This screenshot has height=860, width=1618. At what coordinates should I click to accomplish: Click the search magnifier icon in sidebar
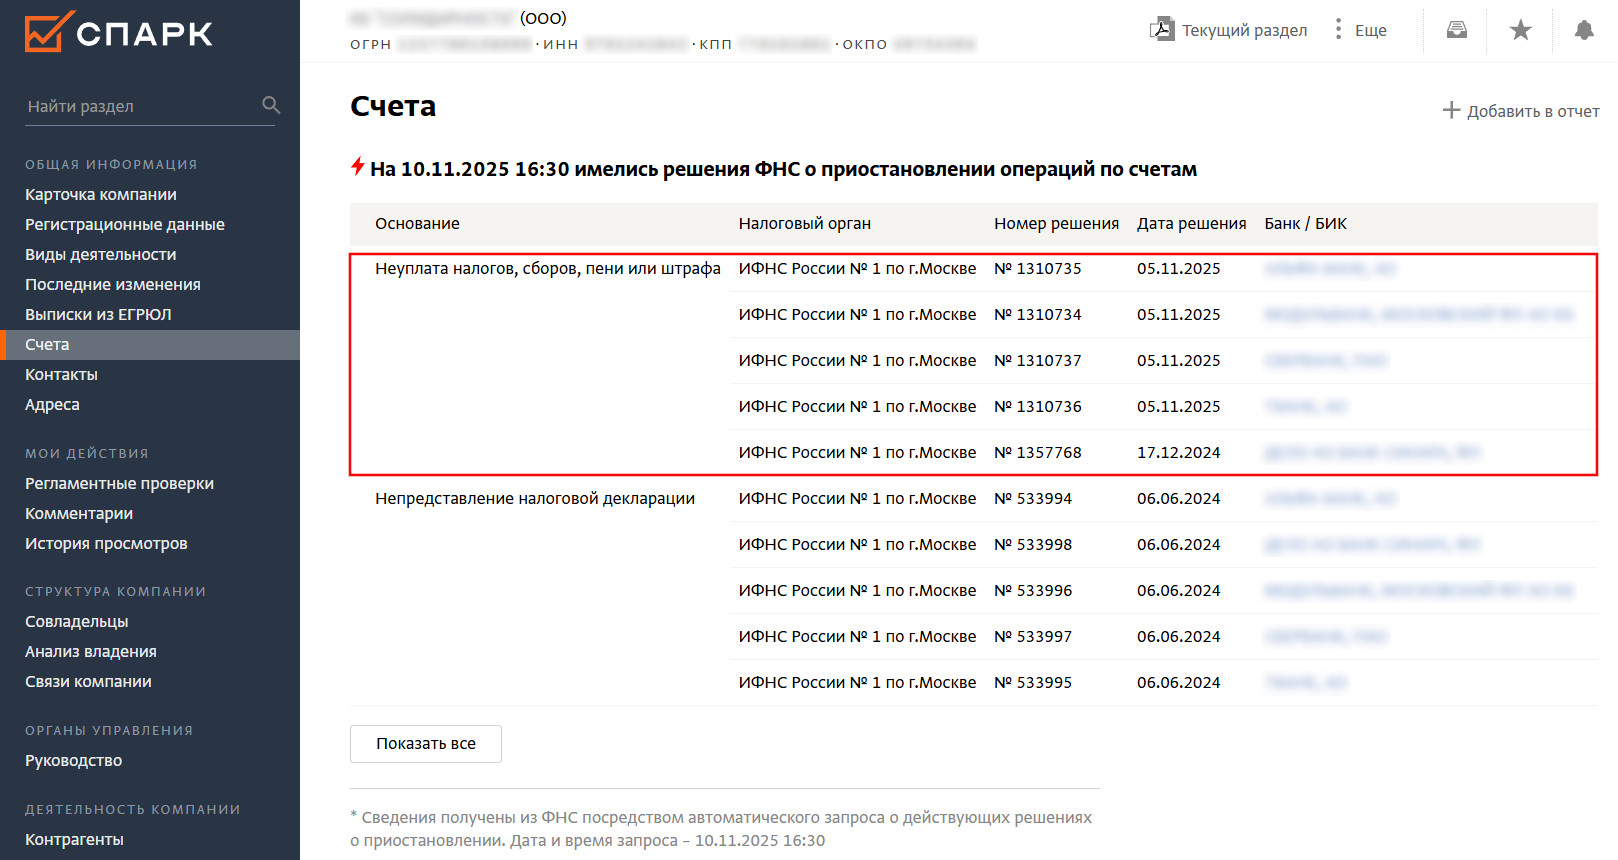coord(271,105)
